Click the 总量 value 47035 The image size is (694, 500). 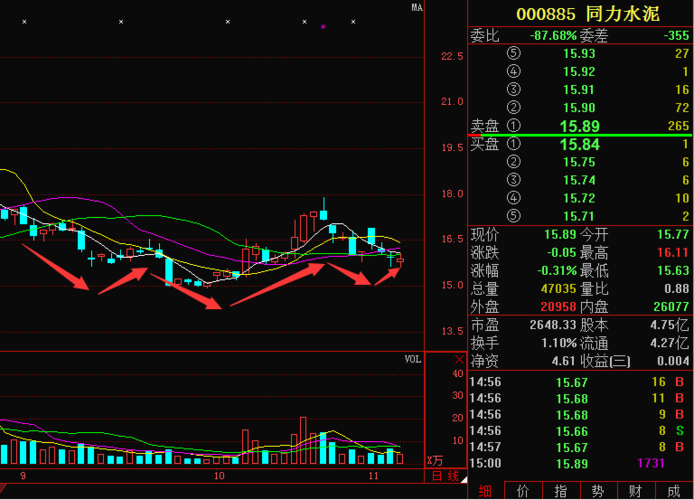(x=559, y=288)
